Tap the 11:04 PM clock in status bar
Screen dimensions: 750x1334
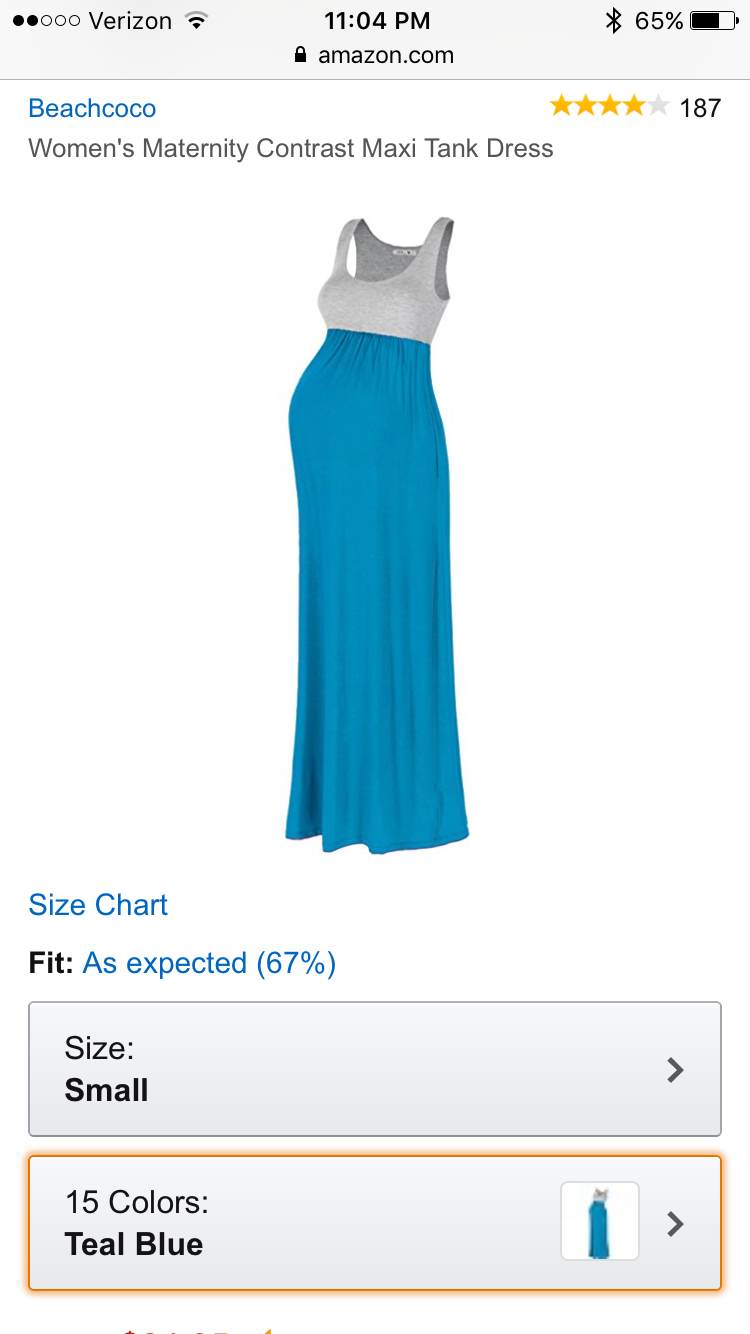[x=377, y=20]
